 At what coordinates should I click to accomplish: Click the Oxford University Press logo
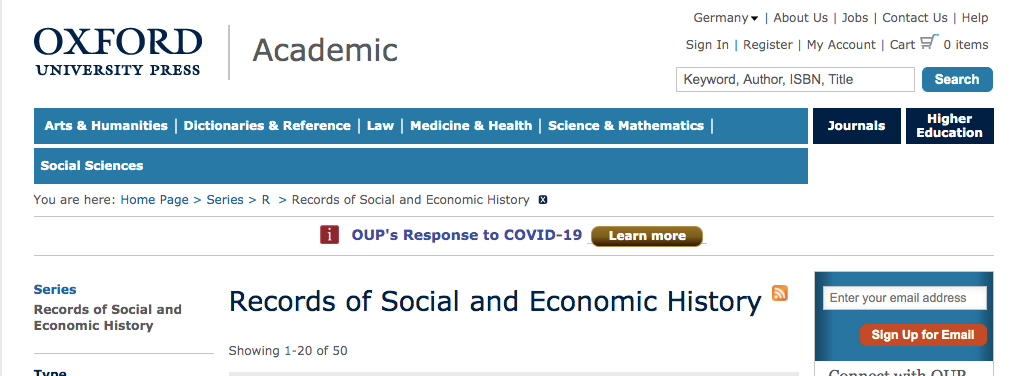pos(118,52)
